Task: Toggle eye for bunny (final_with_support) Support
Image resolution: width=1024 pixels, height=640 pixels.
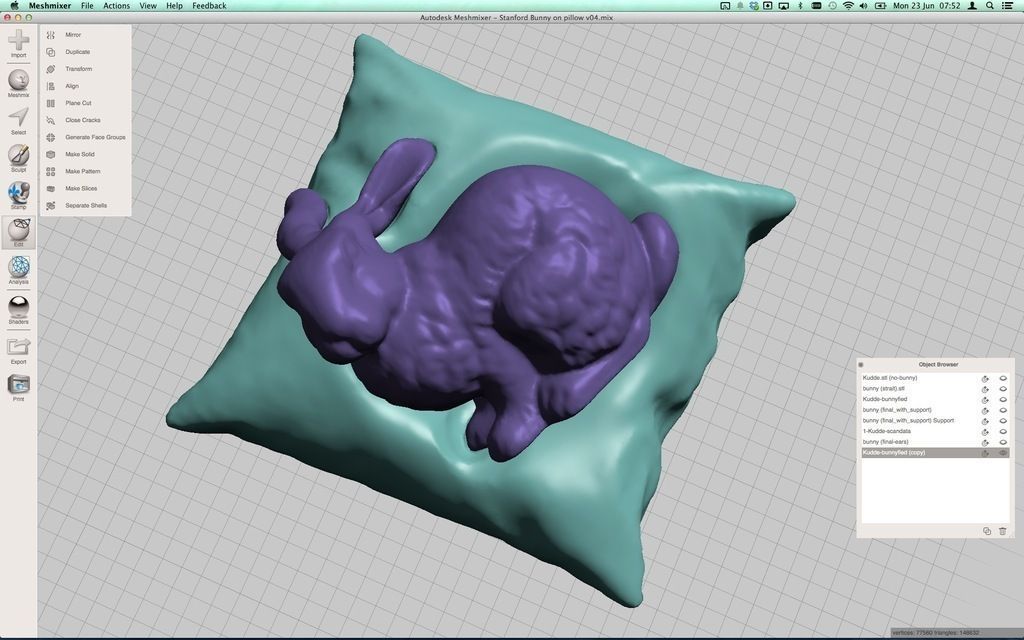Action: coord(1003,421)
